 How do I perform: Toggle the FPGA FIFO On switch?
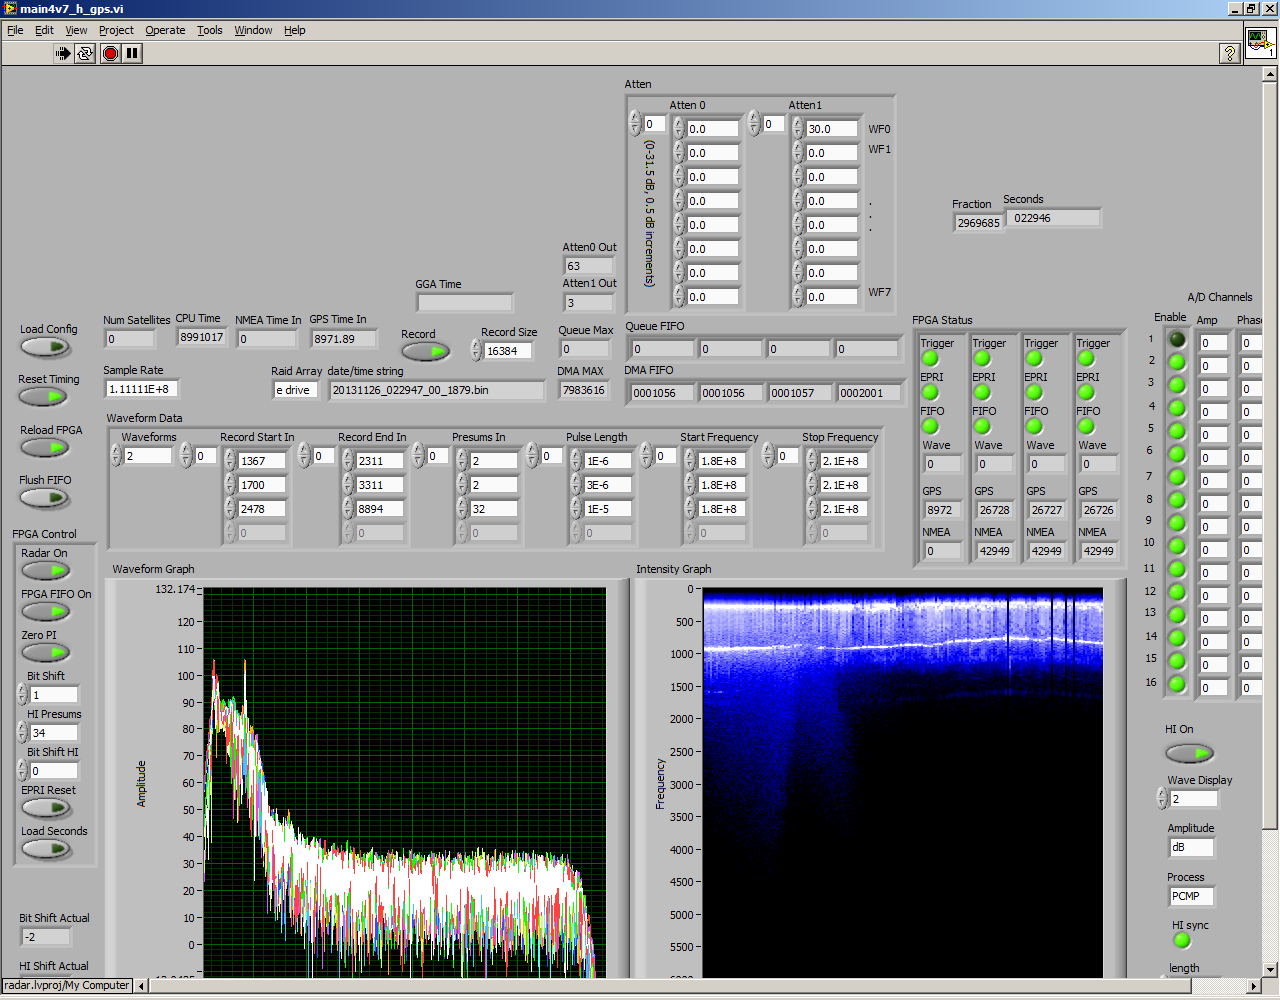tap(45, 612)
